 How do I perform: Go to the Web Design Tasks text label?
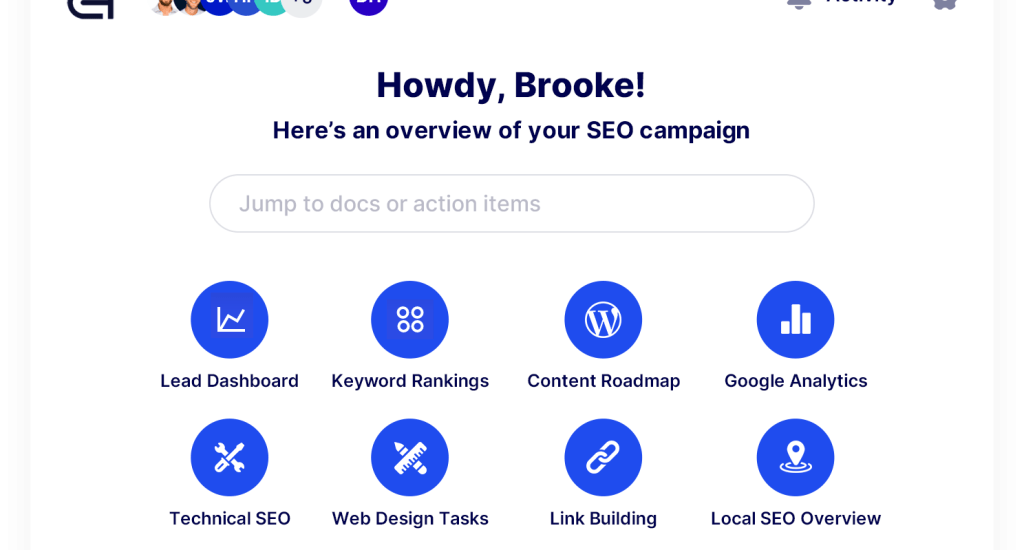pyautogui.click(x=410, y=518)
